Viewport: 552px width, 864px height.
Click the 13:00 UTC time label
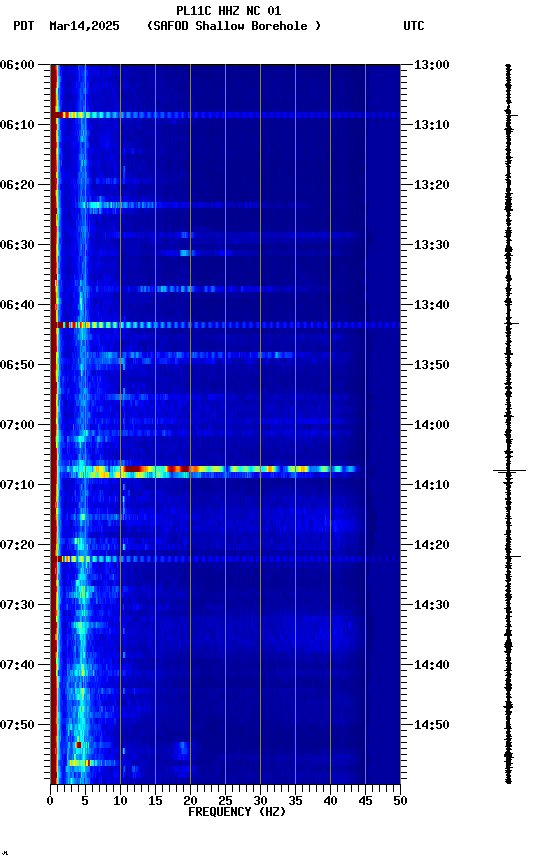tap(432, 65)
